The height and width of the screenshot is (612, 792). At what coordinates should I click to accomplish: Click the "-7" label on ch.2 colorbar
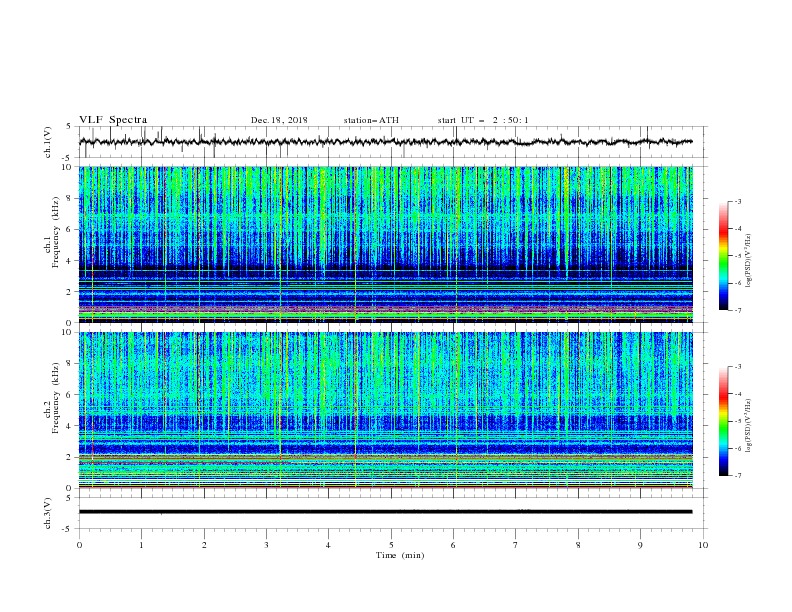tap(738, 476)
